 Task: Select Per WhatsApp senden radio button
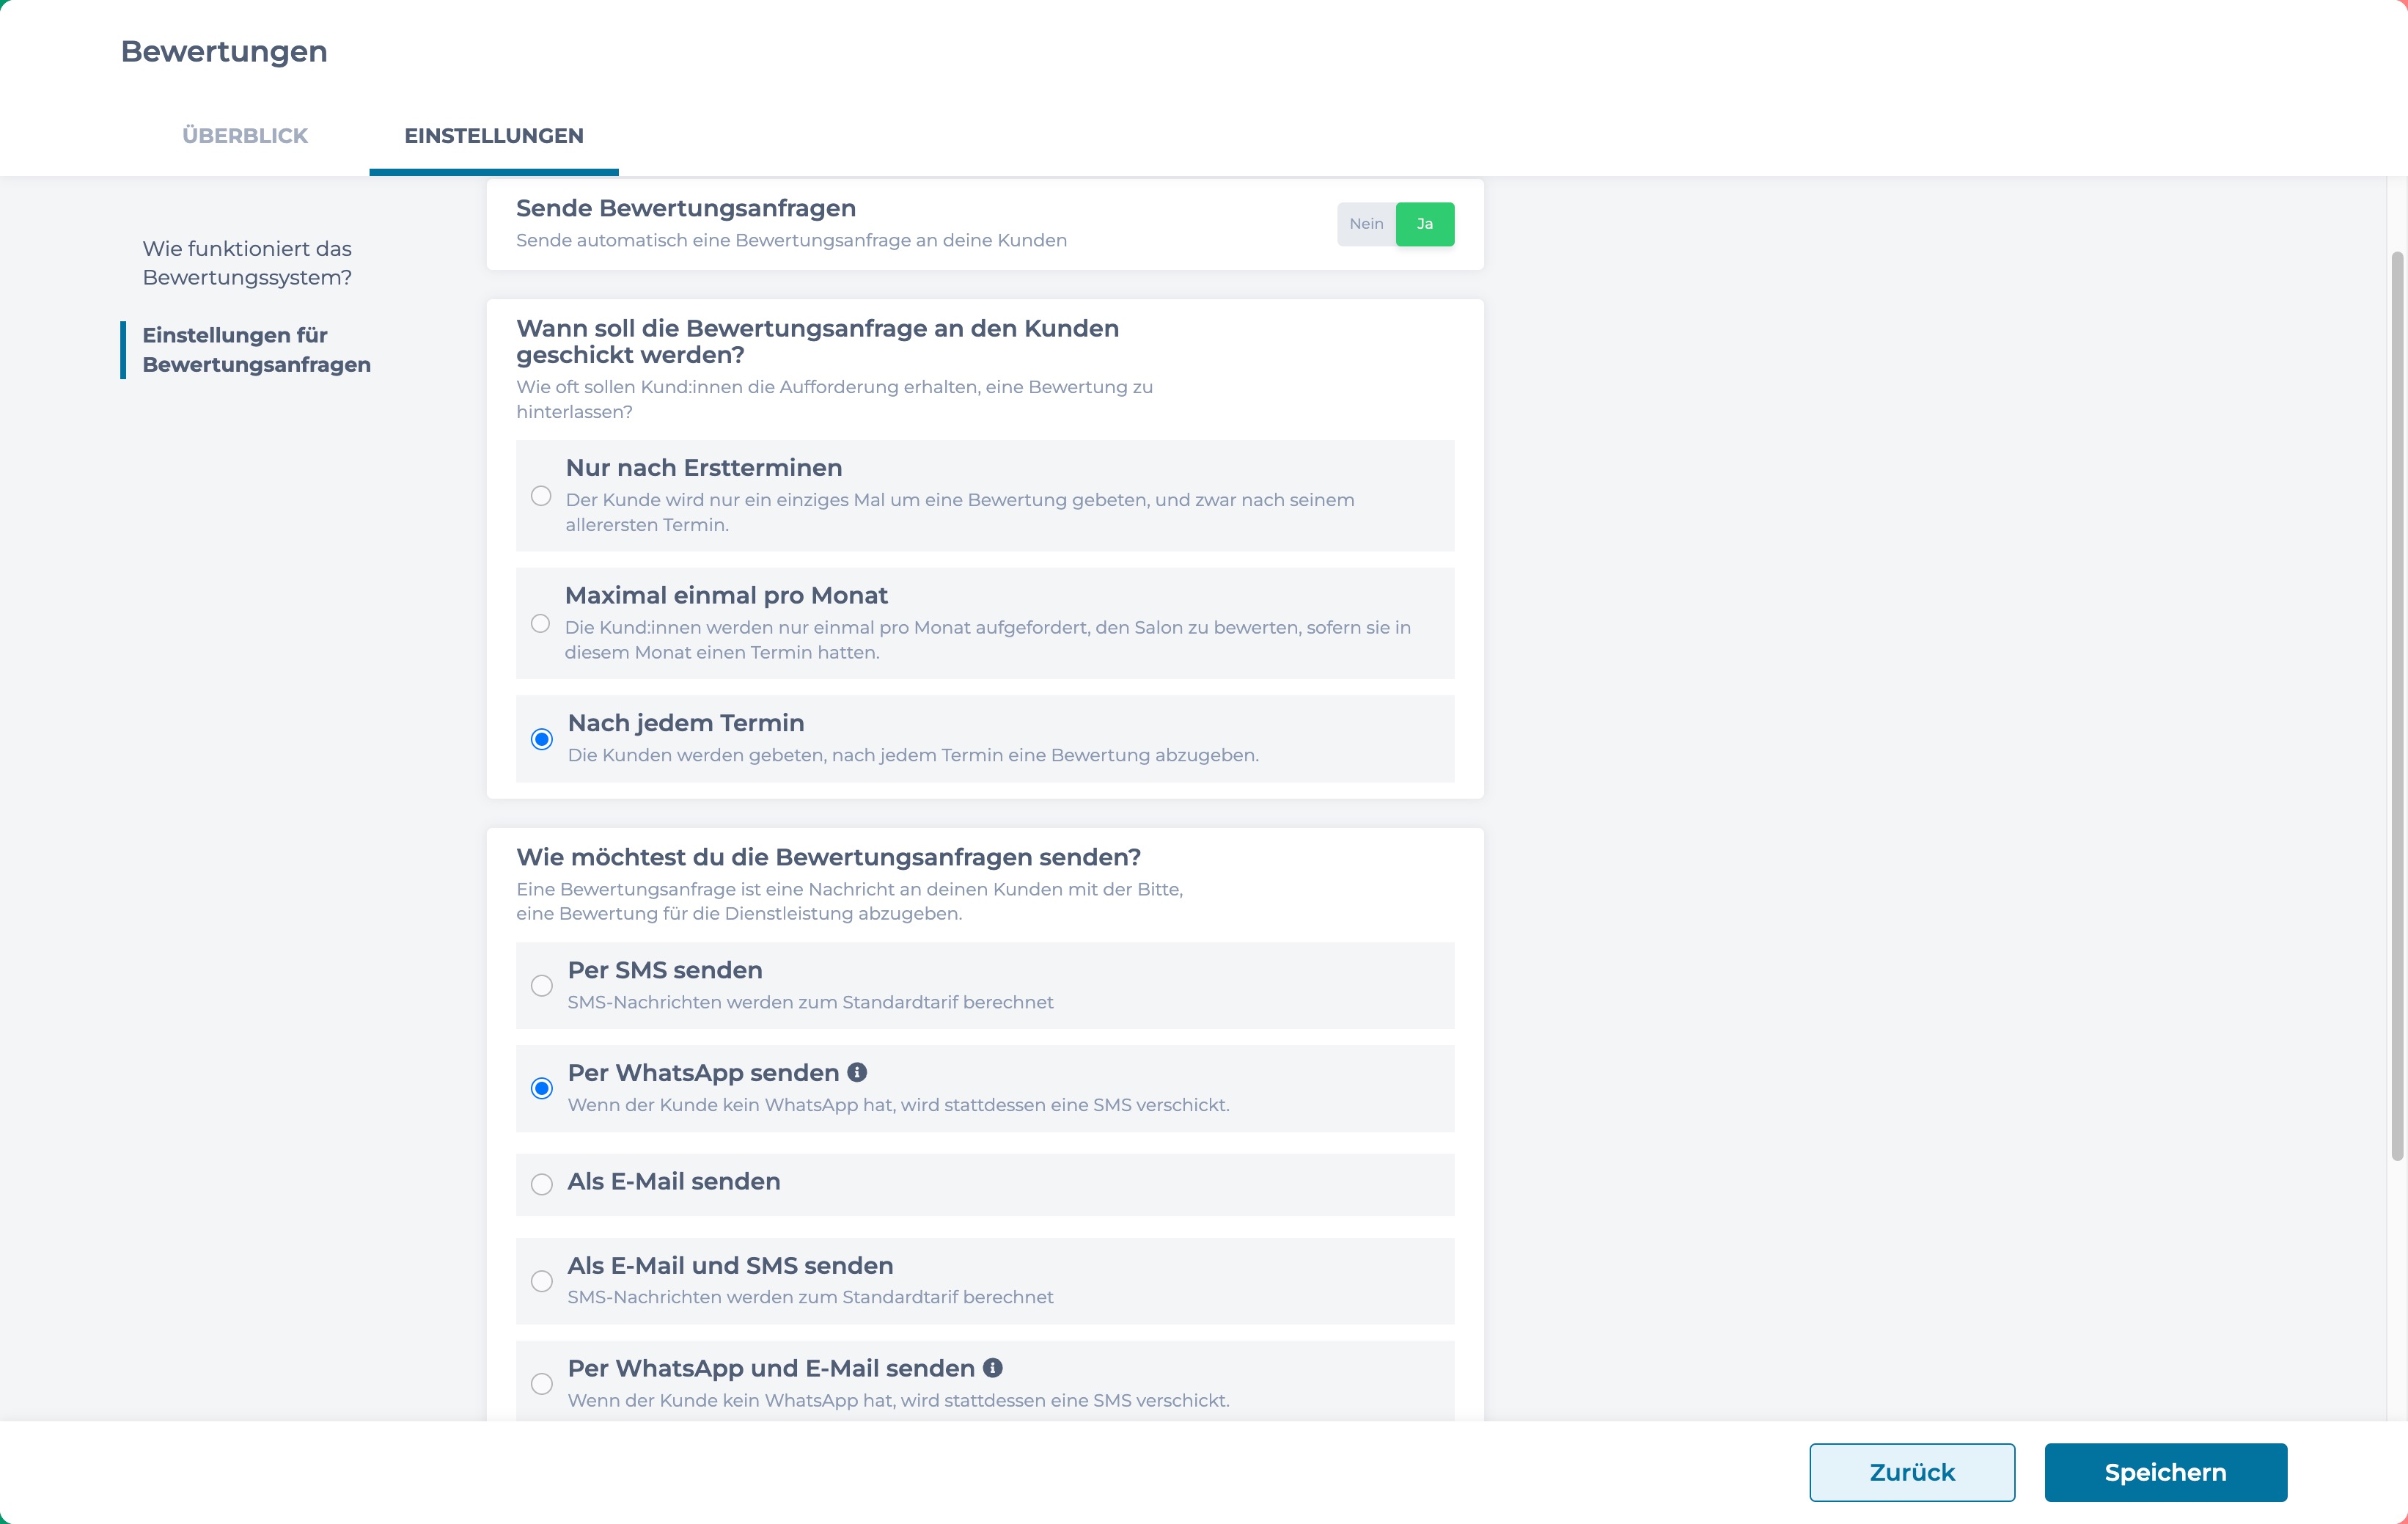(542, 1088)
